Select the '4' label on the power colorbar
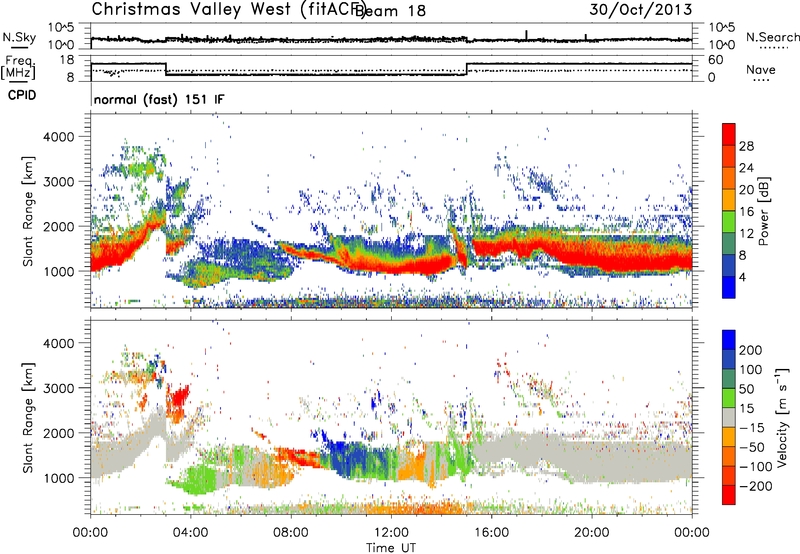This screenshot has width=800, height=554. pyautogui.click(x=742, y=277)
